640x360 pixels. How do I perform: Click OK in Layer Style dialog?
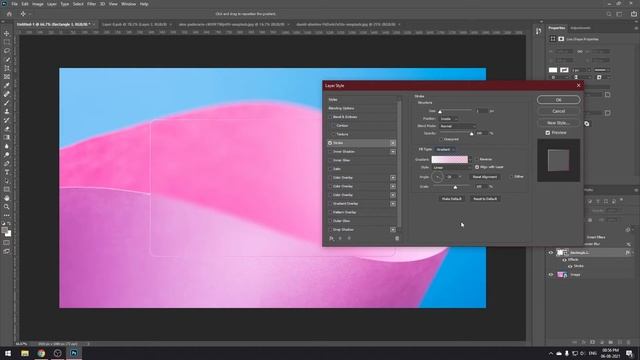coord(558,100)
